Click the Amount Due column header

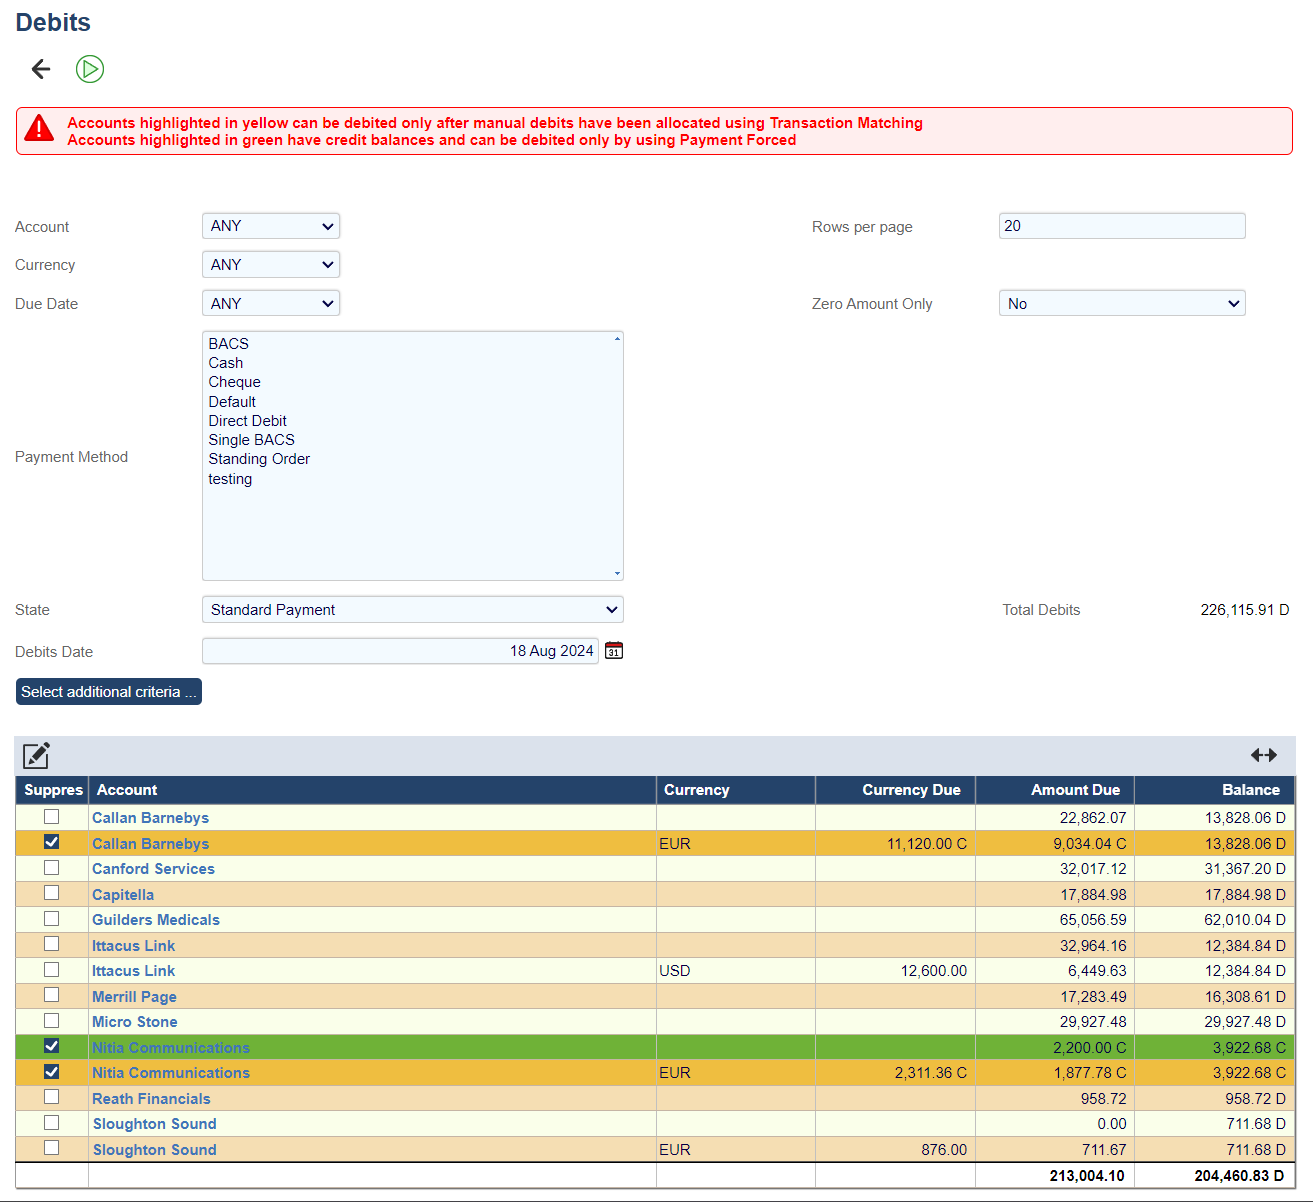coord(1075,790)
